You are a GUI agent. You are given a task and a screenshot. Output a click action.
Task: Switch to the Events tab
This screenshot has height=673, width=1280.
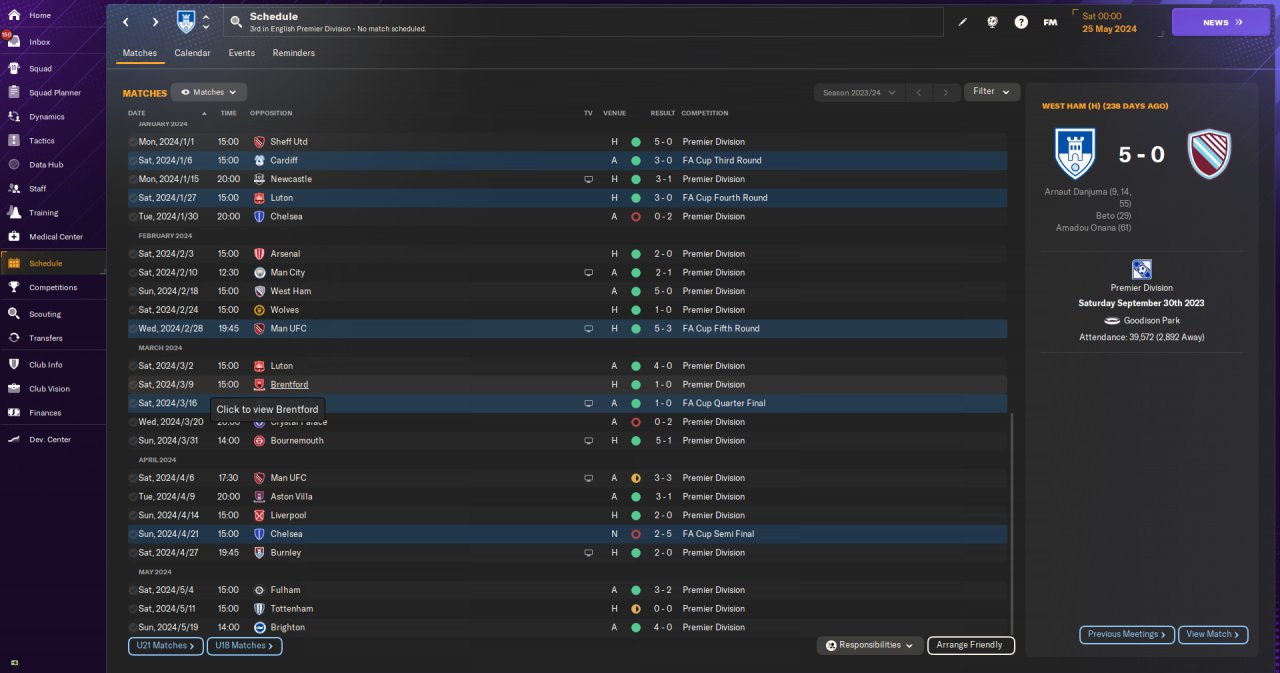tap(241, 53)
